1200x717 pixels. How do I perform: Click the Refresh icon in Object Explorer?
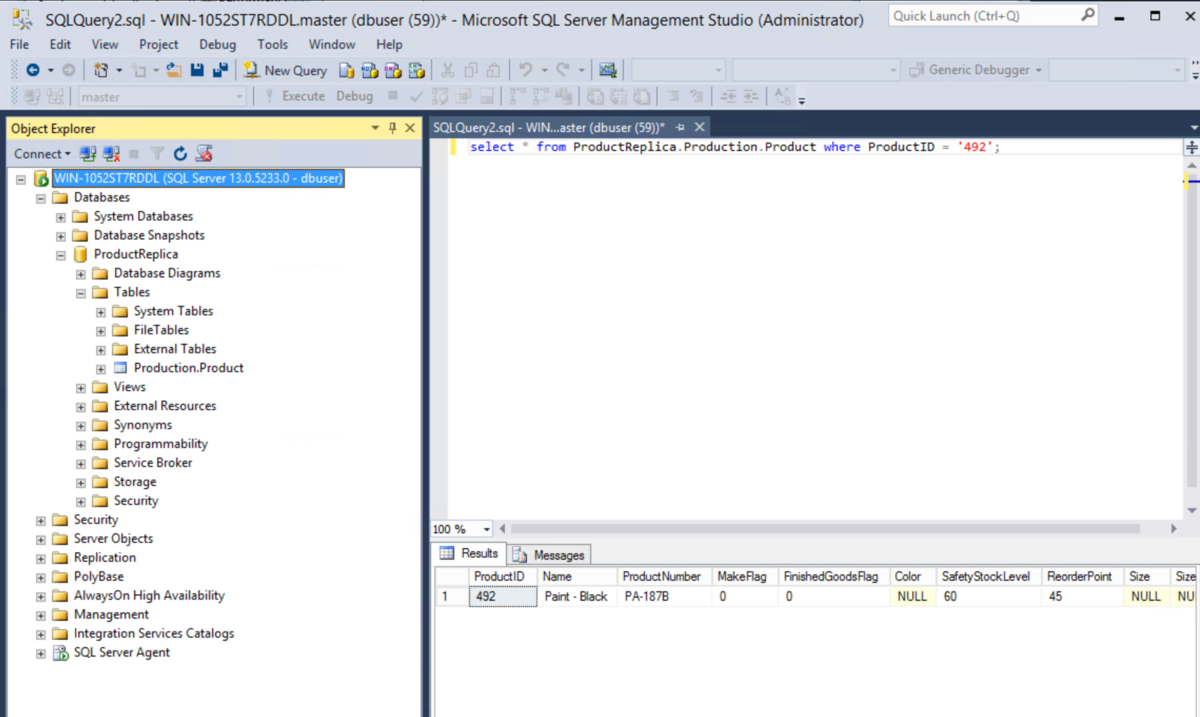[x=180, y=154]
